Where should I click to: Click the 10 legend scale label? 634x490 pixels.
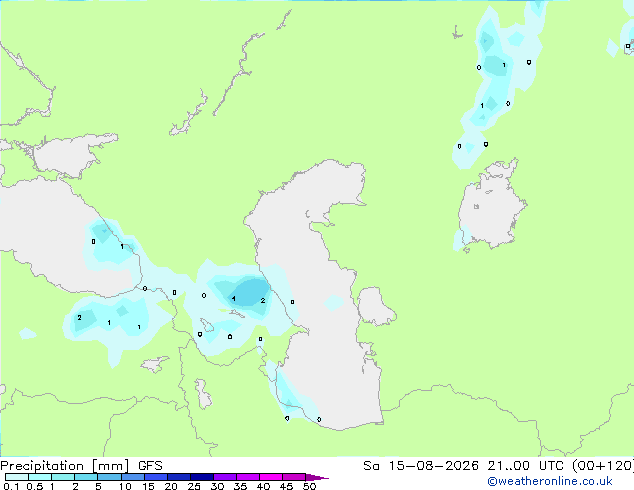click(125, 486)
